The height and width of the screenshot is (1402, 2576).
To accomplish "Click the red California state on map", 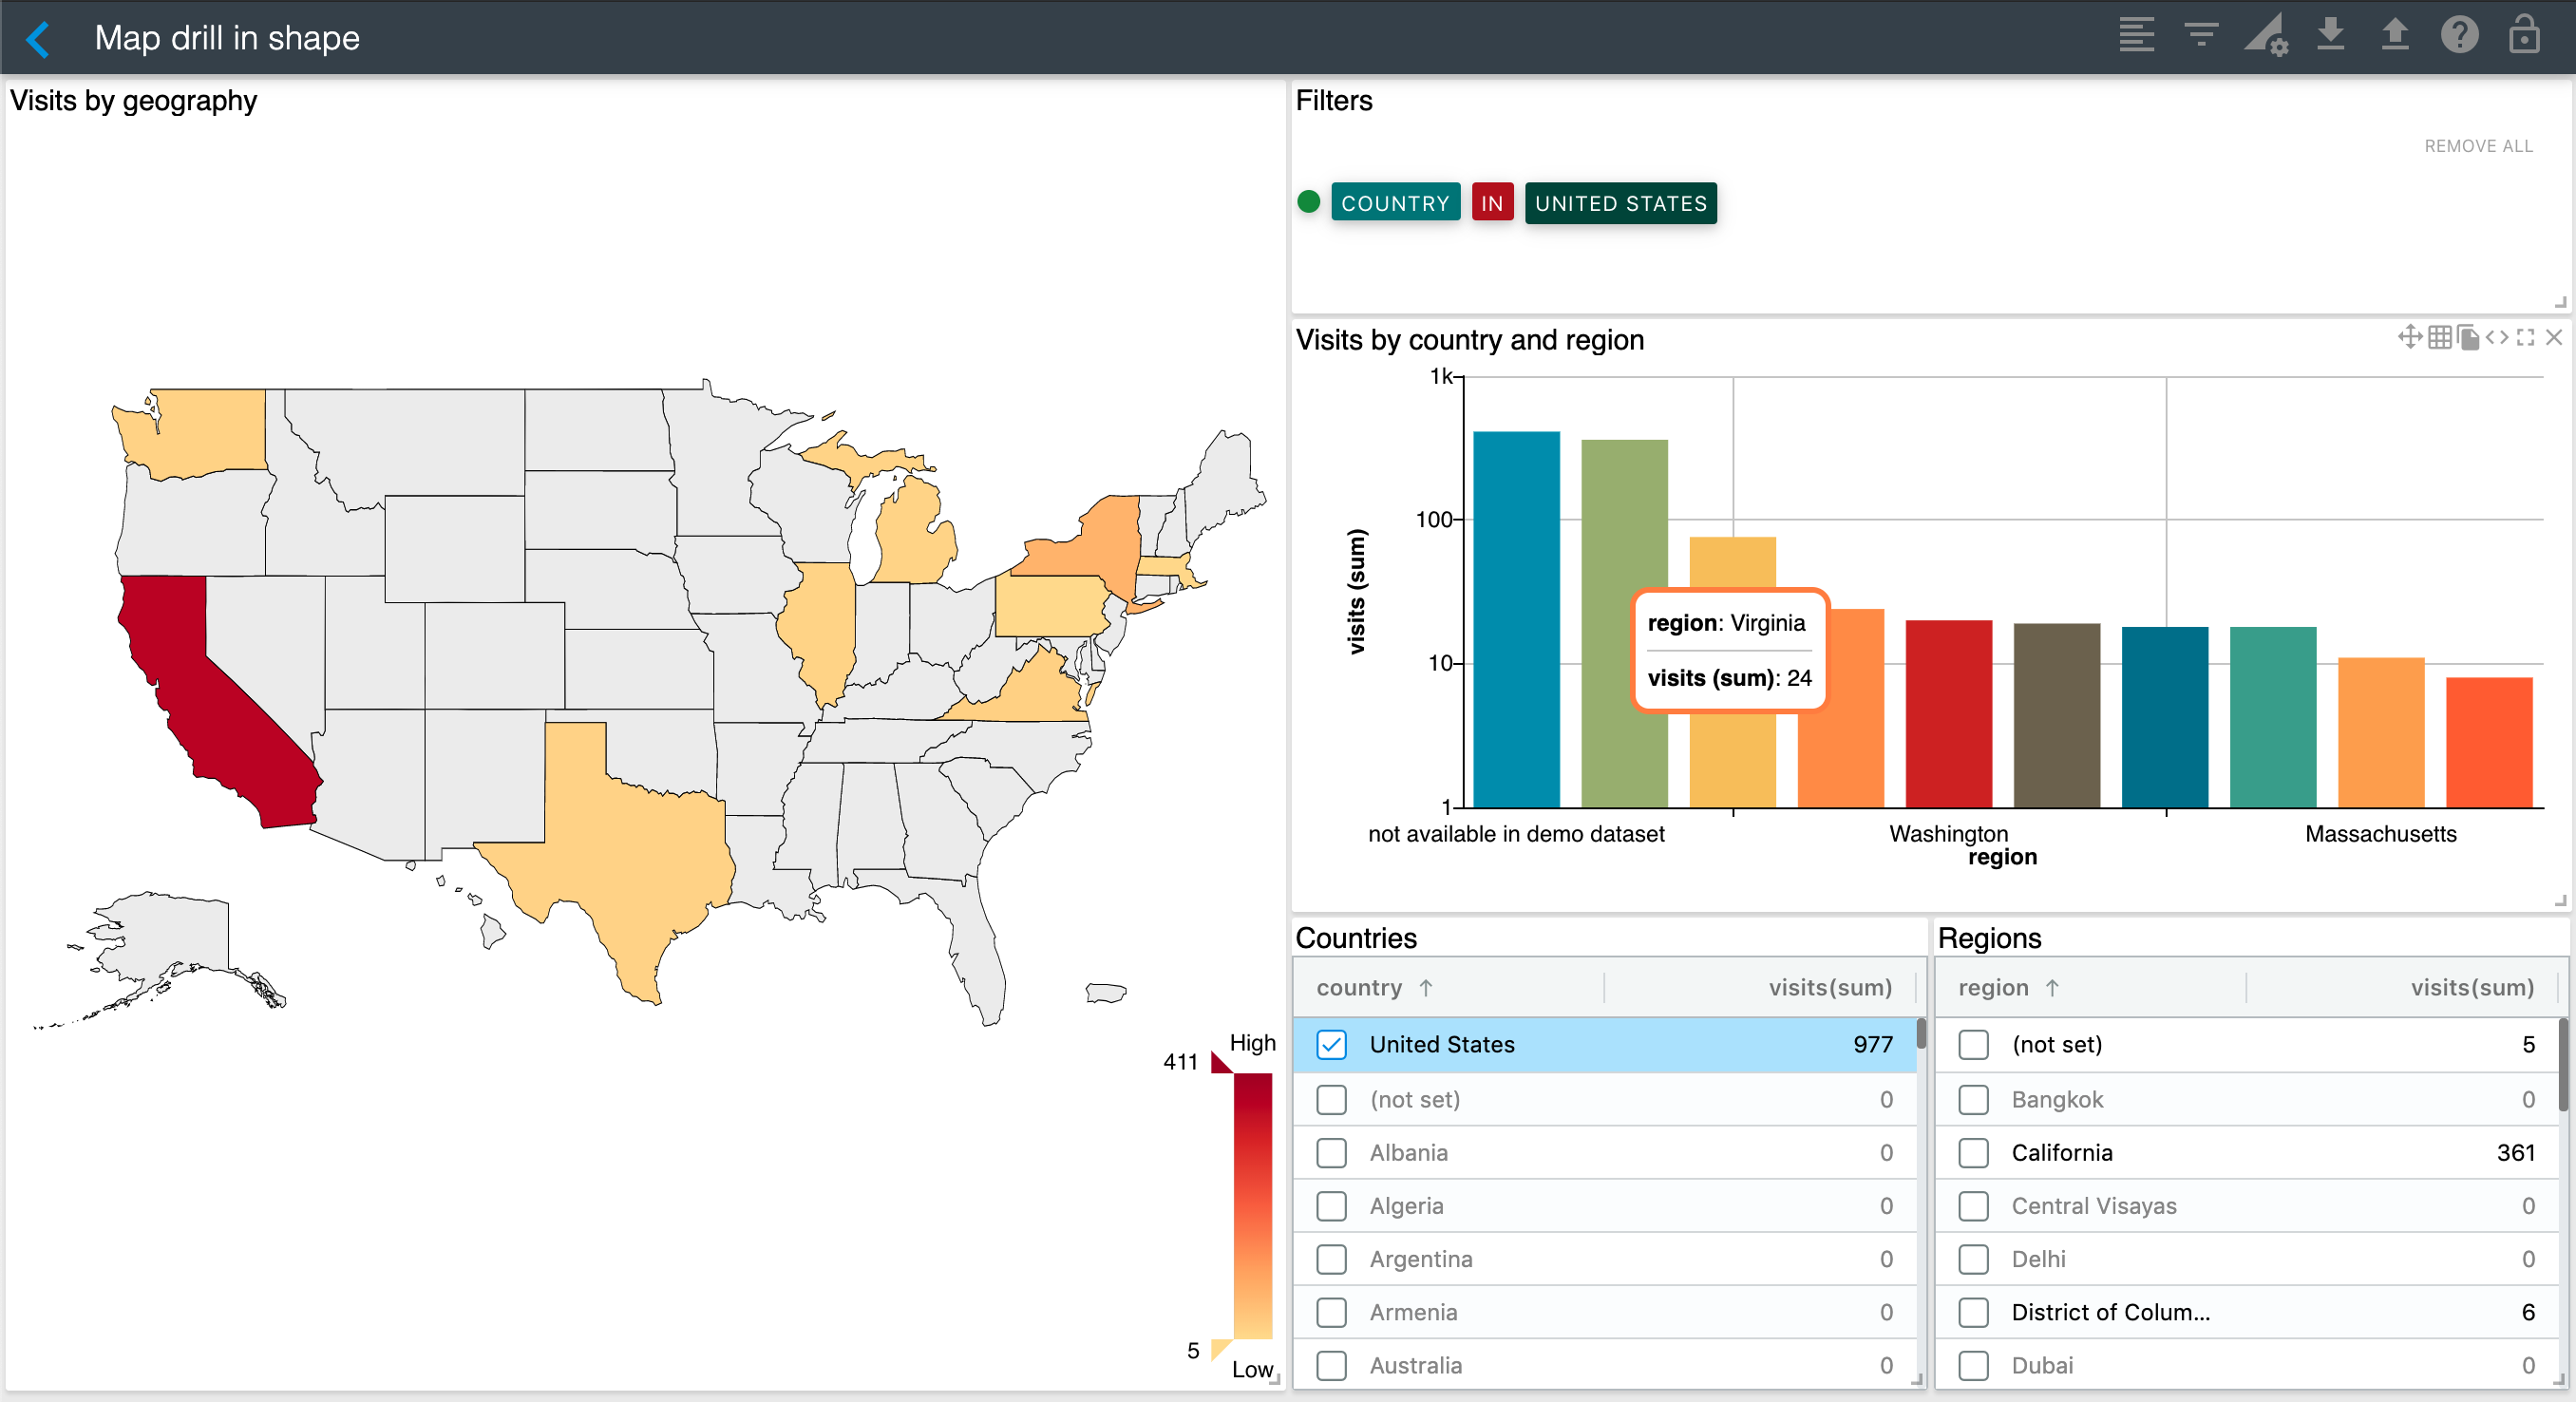I will click(200, 690).
